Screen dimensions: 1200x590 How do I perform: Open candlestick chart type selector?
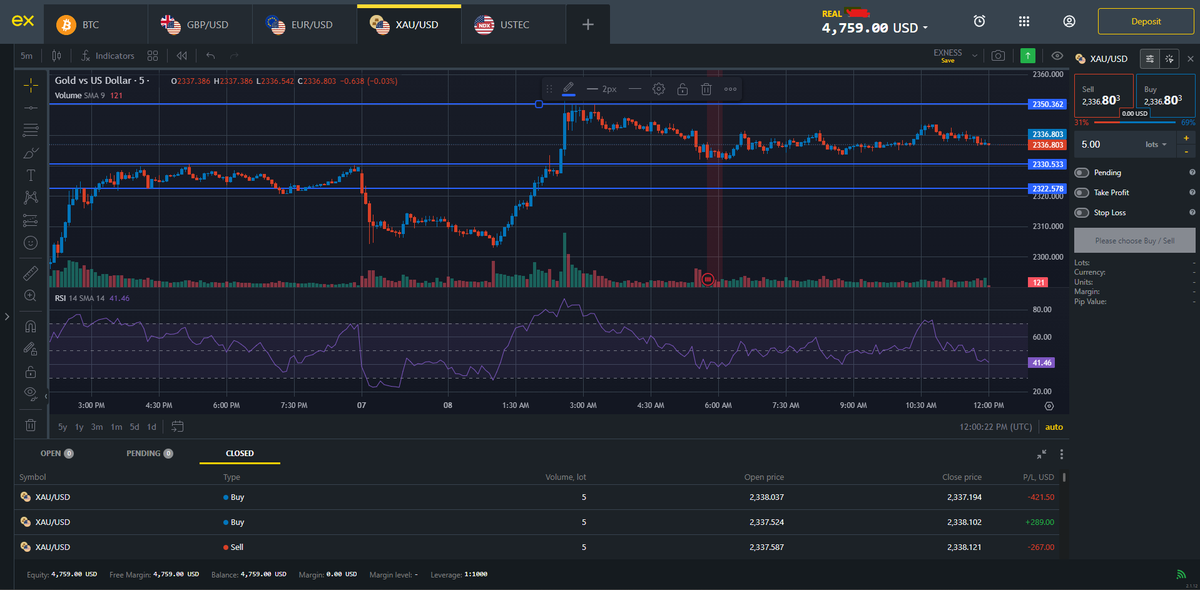coord(57,56)
